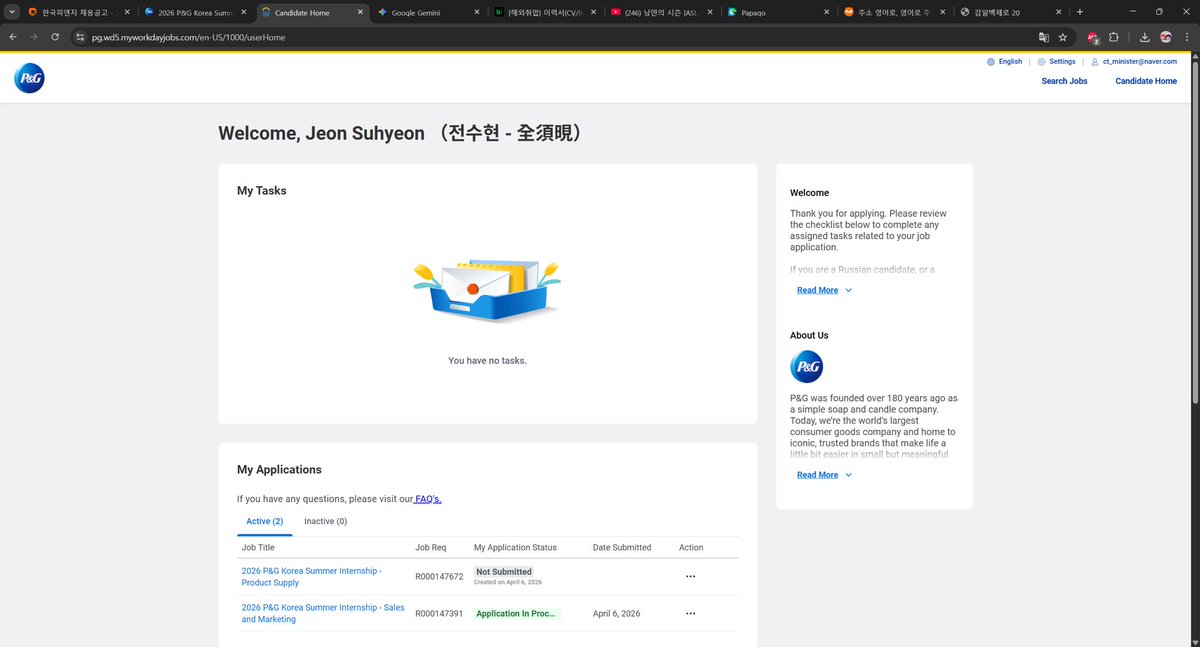Click the globe icon beside English
Image resolution: width=1200 pixels, height=647 pixels.
[991, 62]
